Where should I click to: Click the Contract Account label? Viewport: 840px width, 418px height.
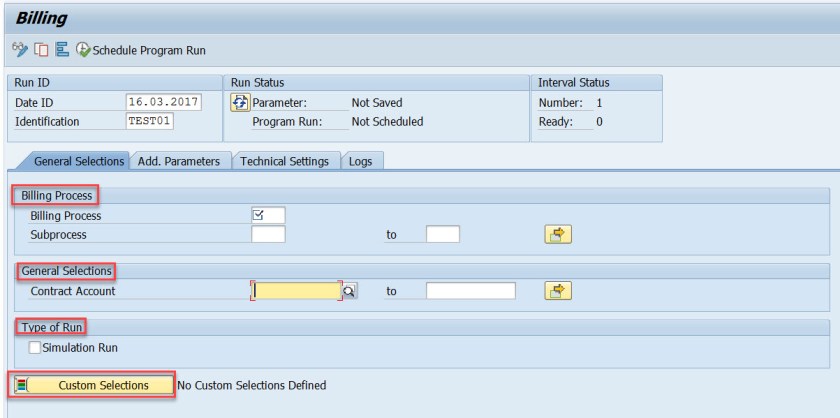[73, 291]
